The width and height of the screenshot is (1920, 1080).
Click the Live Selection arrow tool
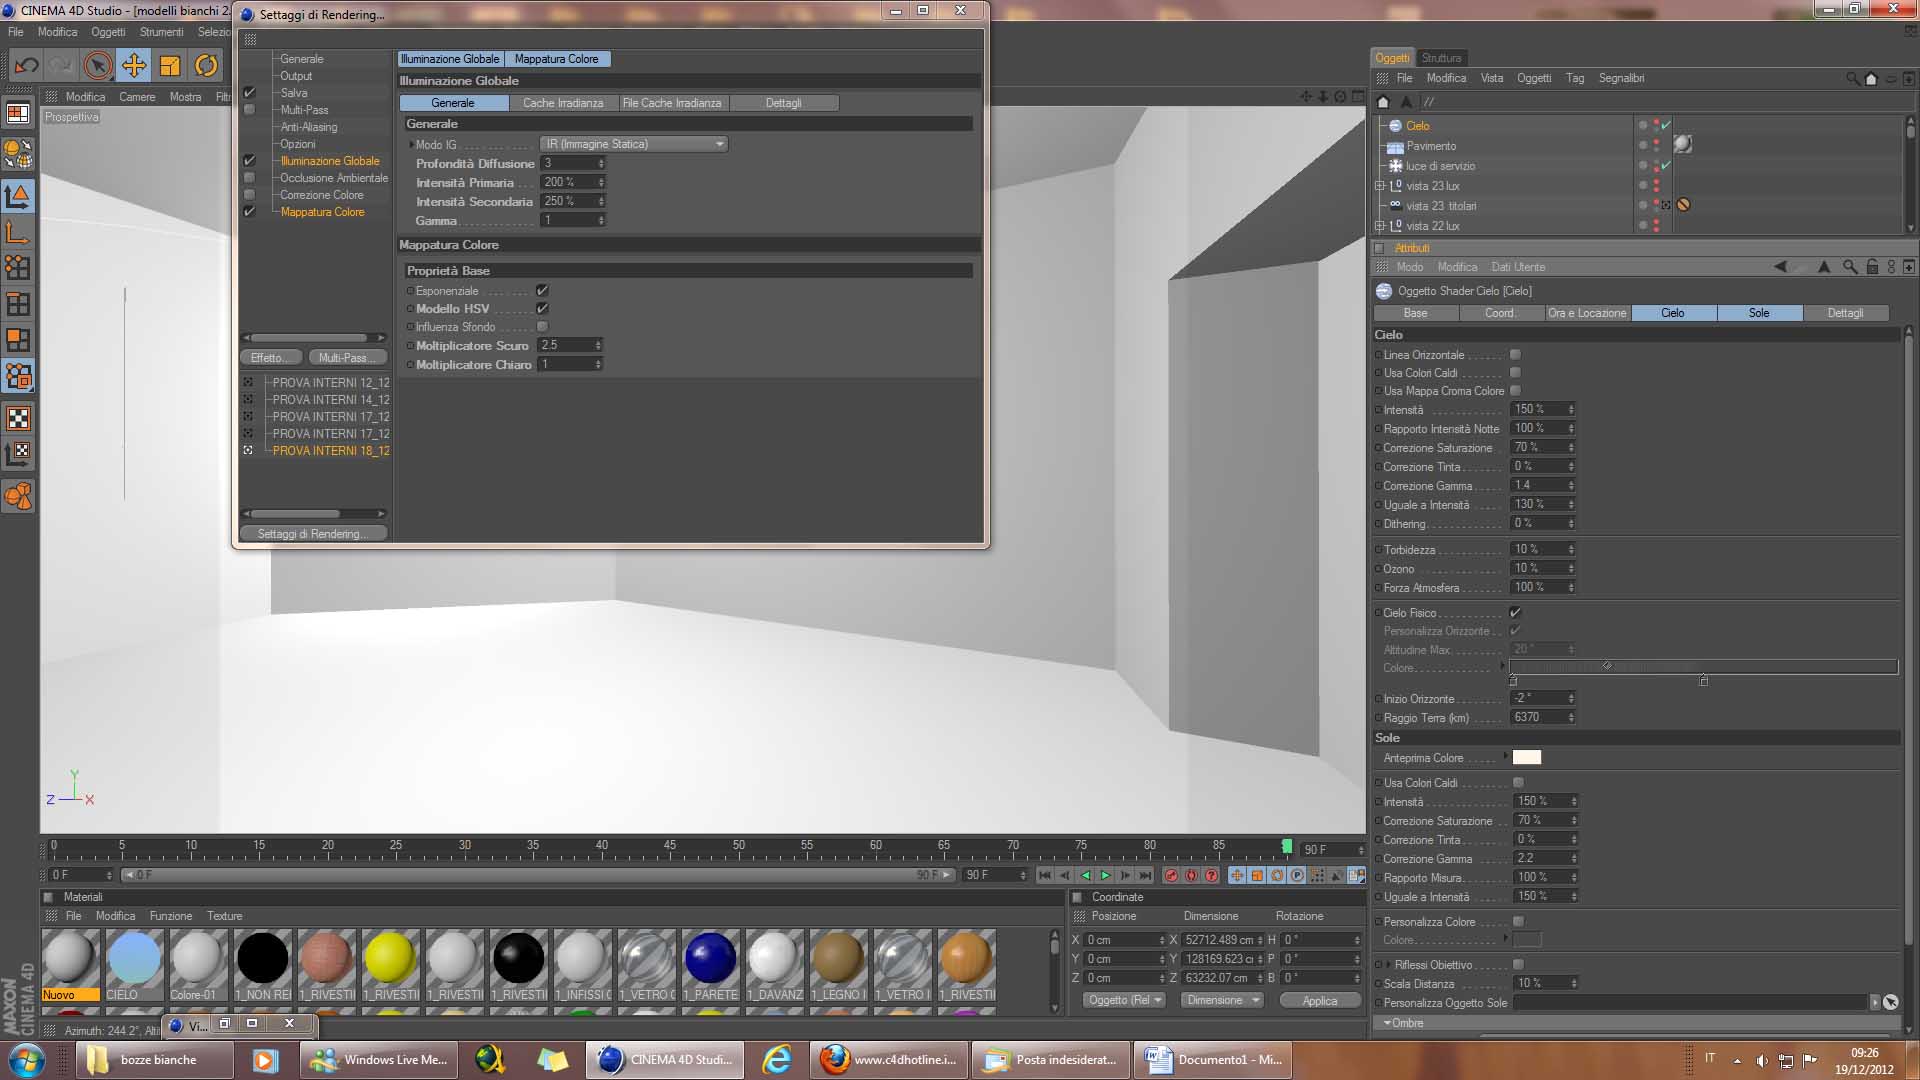coord(97,66)
